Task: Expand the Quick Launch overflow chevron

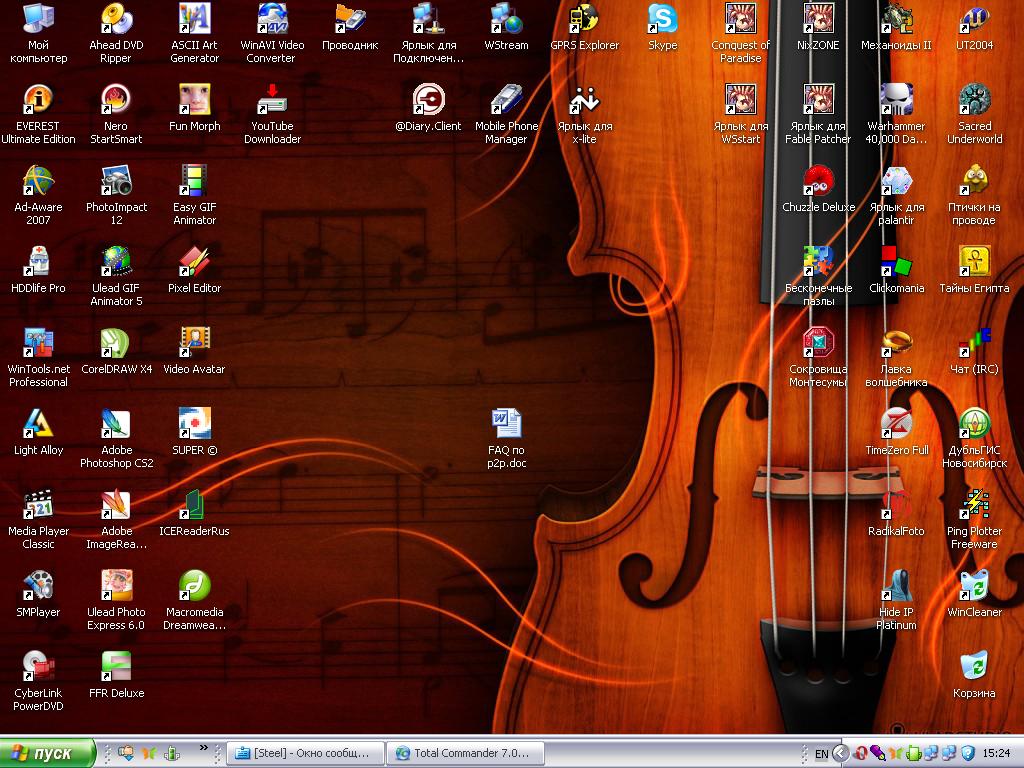Action: point(205,747)
